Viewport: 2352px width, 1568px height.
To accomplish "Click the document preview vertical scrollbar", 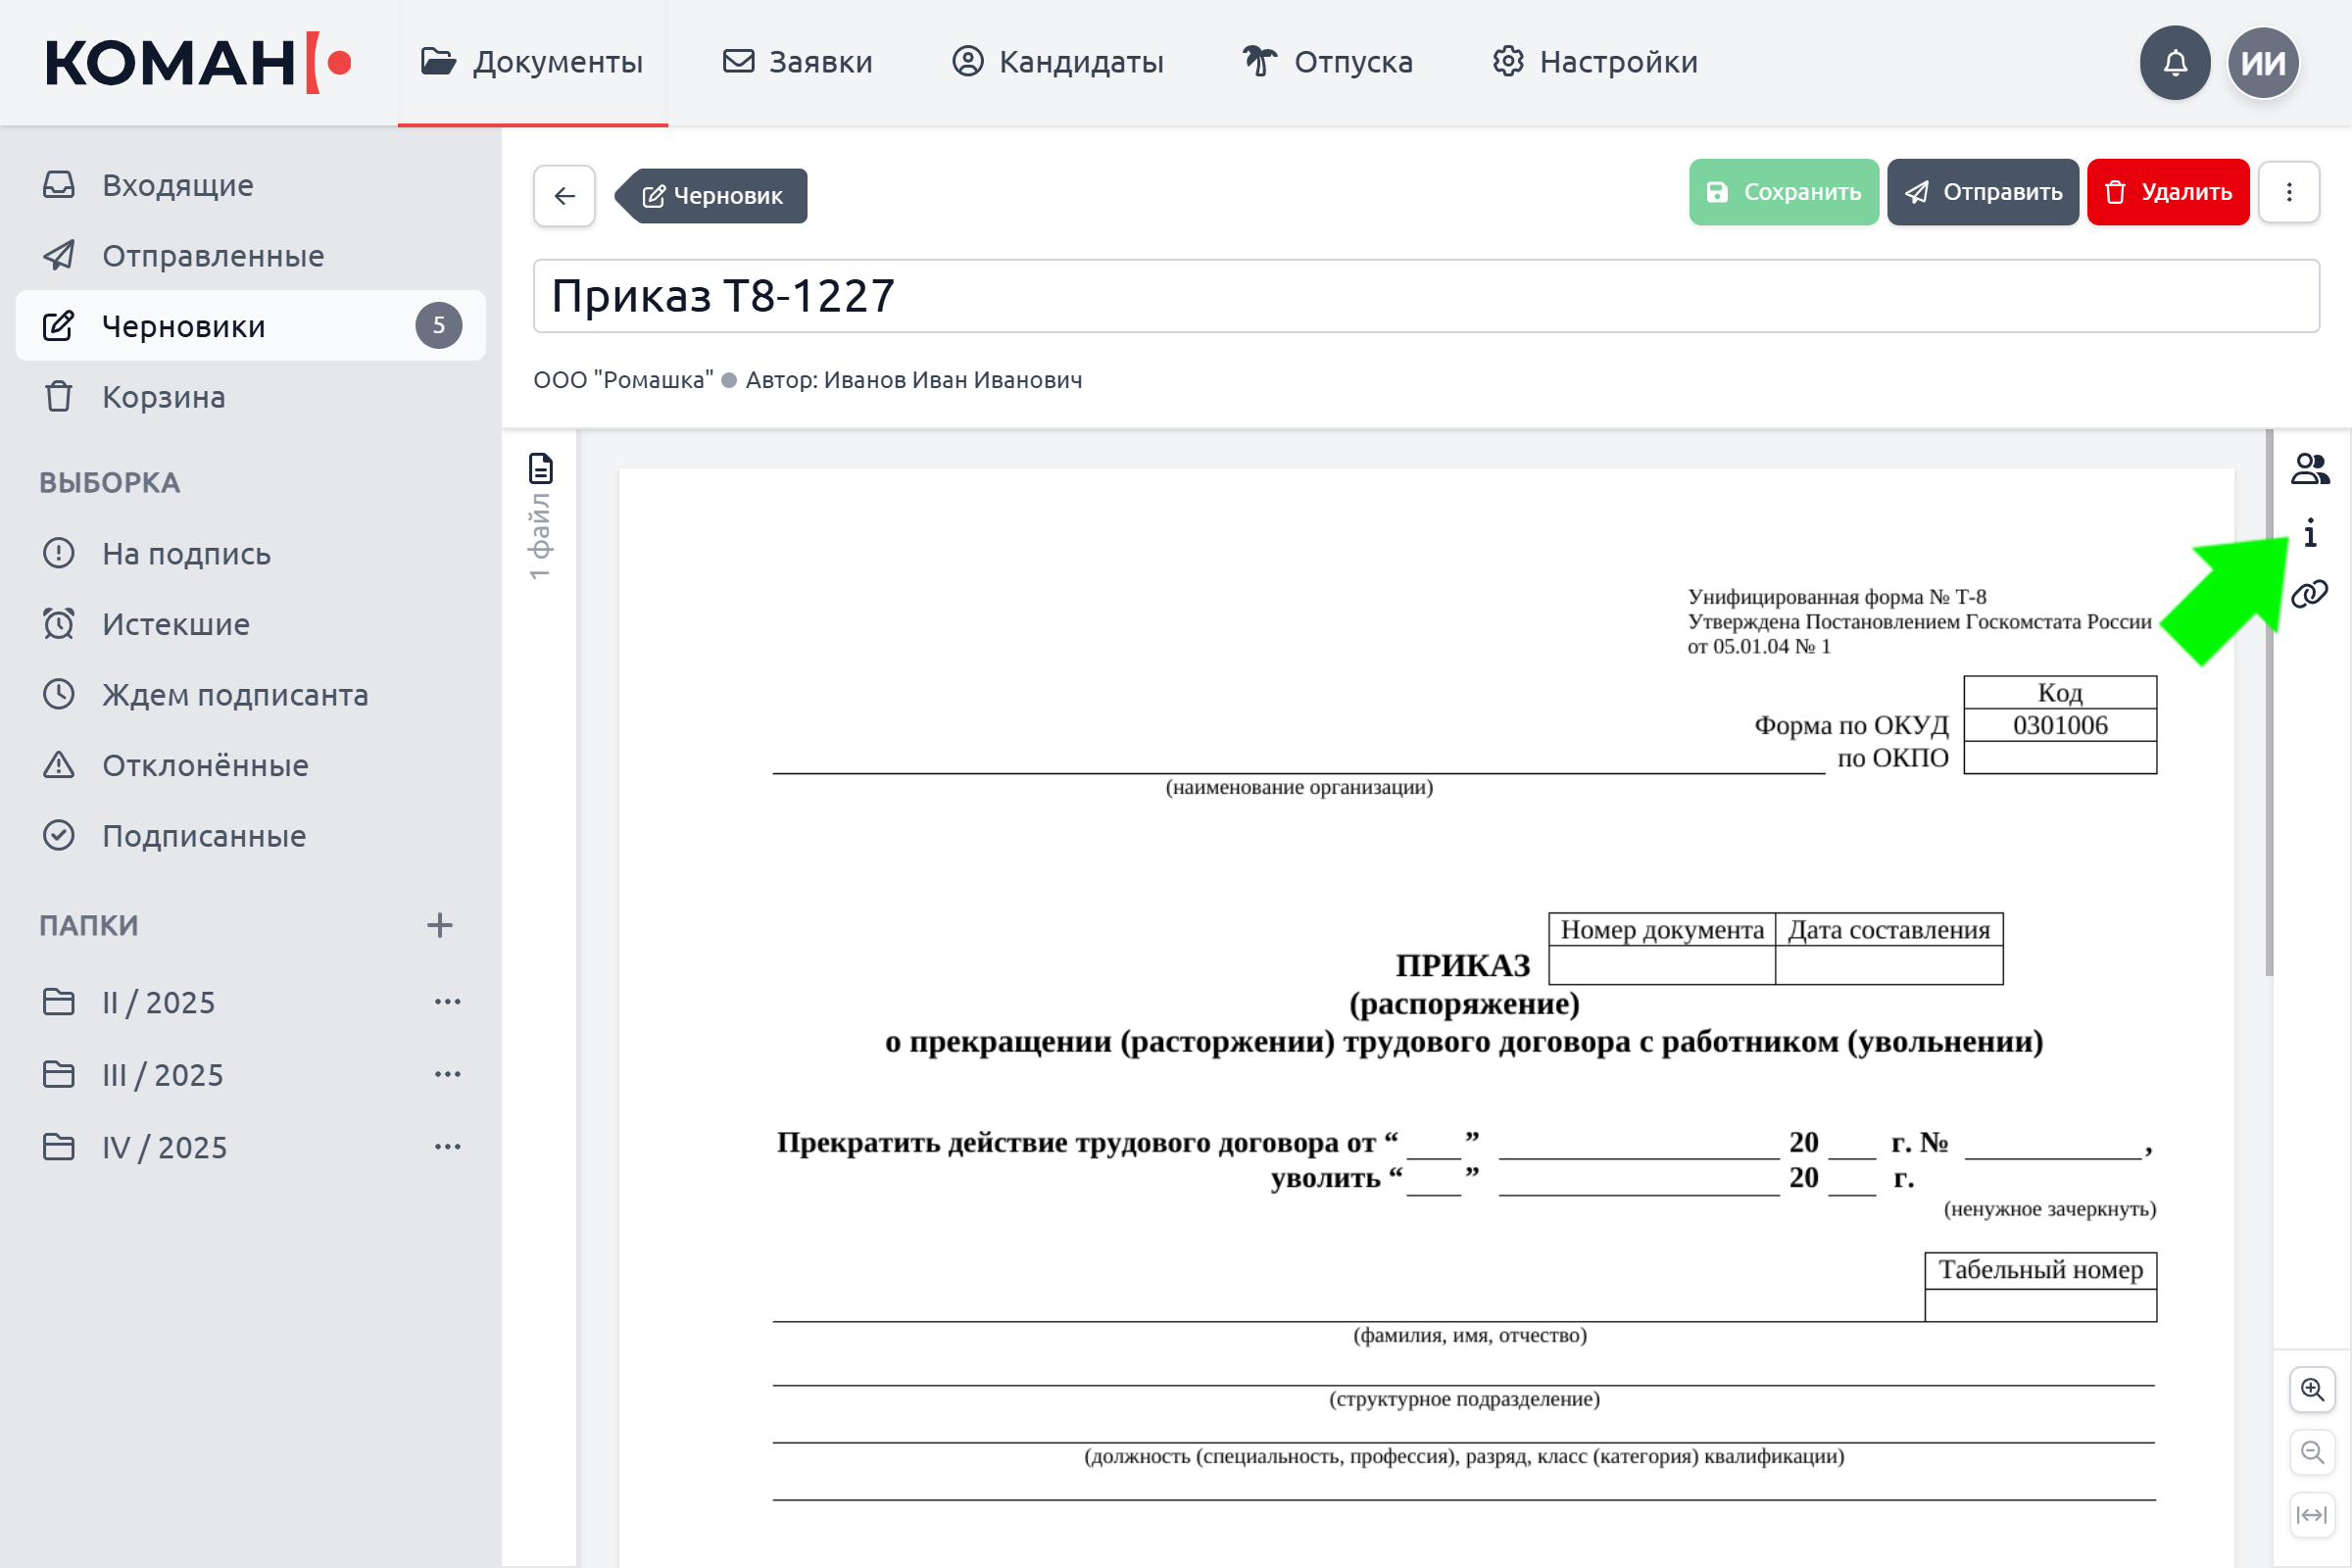I will point(2269,702).
